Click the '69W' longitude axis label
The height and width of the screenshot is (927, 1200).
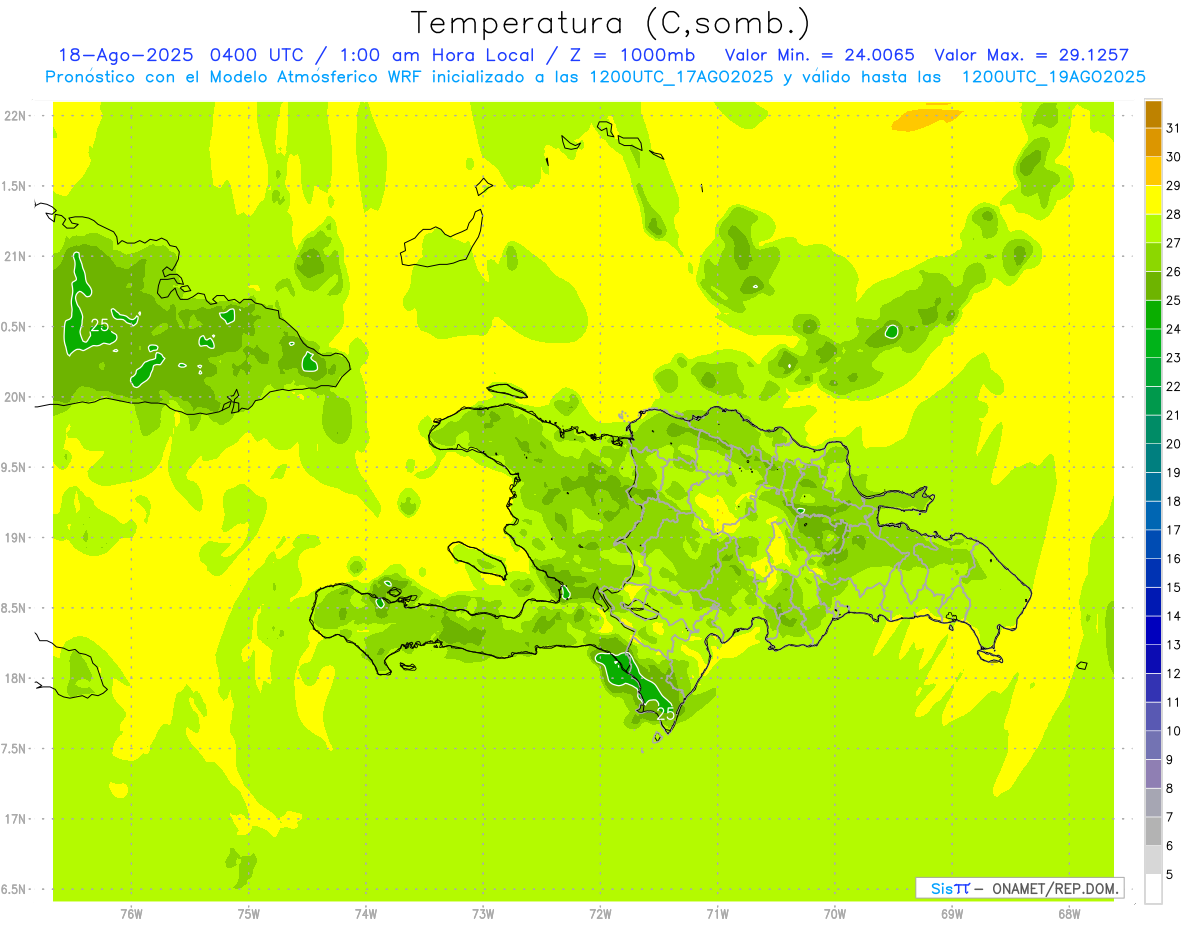(x=952, y=914)
